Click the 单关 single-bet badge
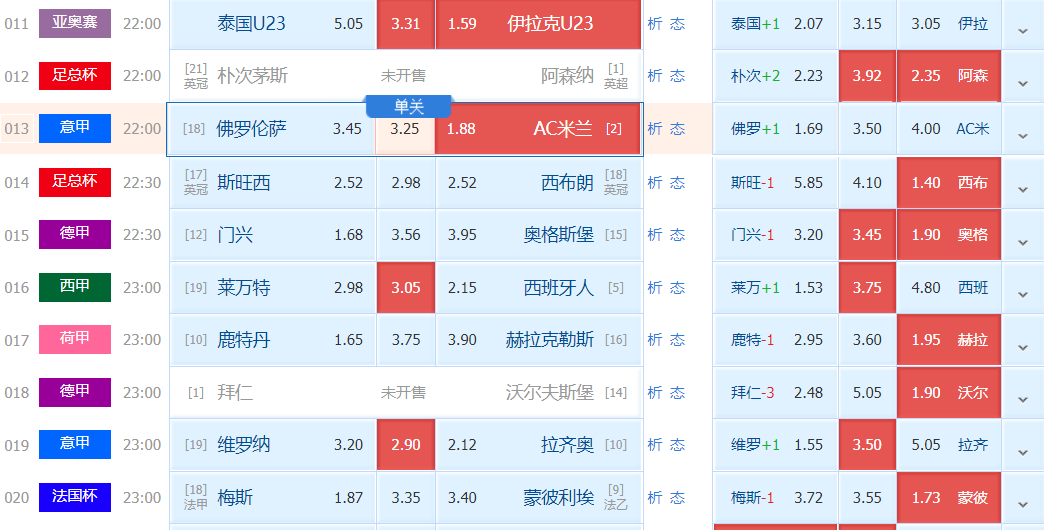The height and width of the screenshot is (530, 1044). (409, 107)
